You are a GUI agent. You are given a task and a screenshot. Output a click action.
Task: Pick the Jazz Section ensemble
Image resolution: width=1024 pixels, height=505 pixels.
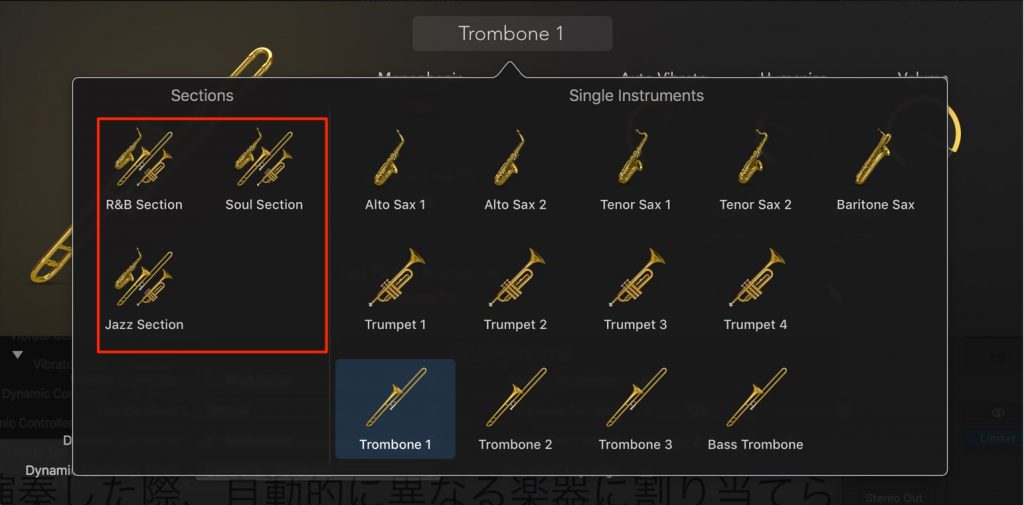pyautogui.click(x=144, y=289)
